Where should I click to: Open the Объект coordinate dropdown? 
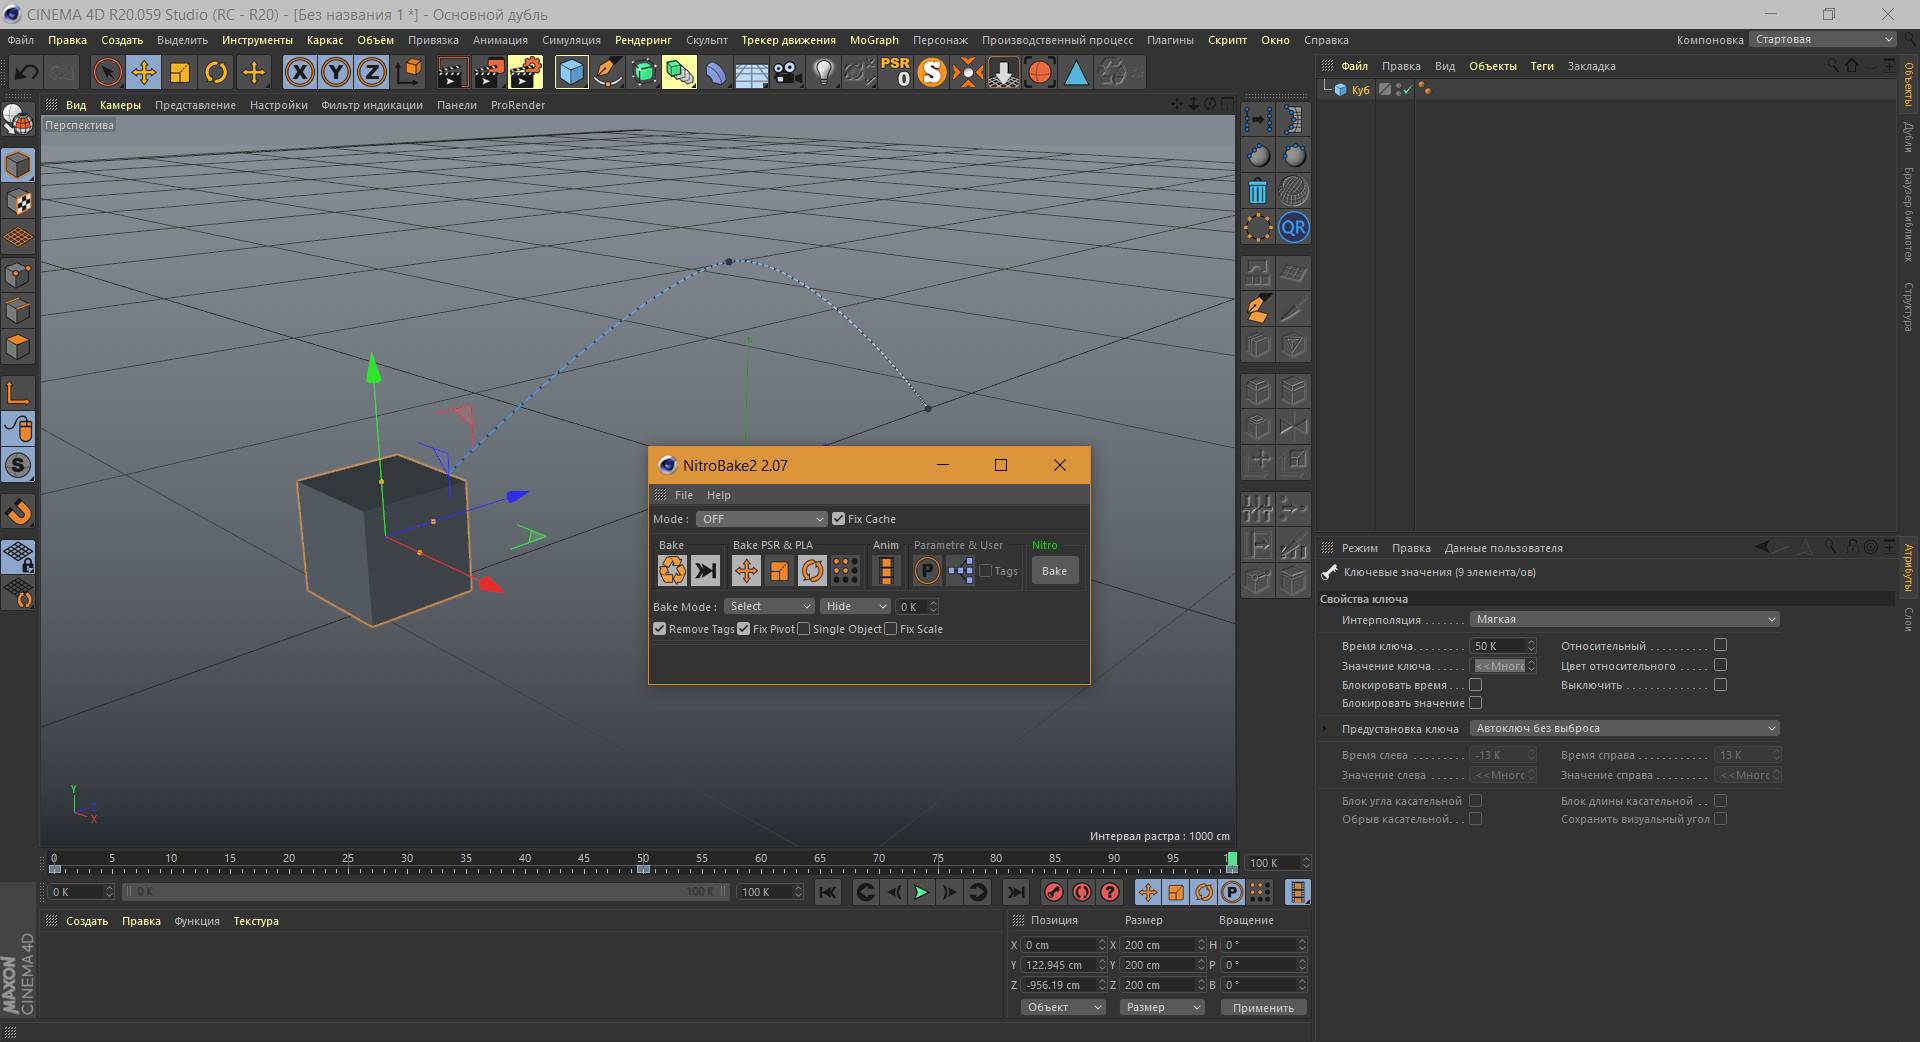tap(1063, 1008)
